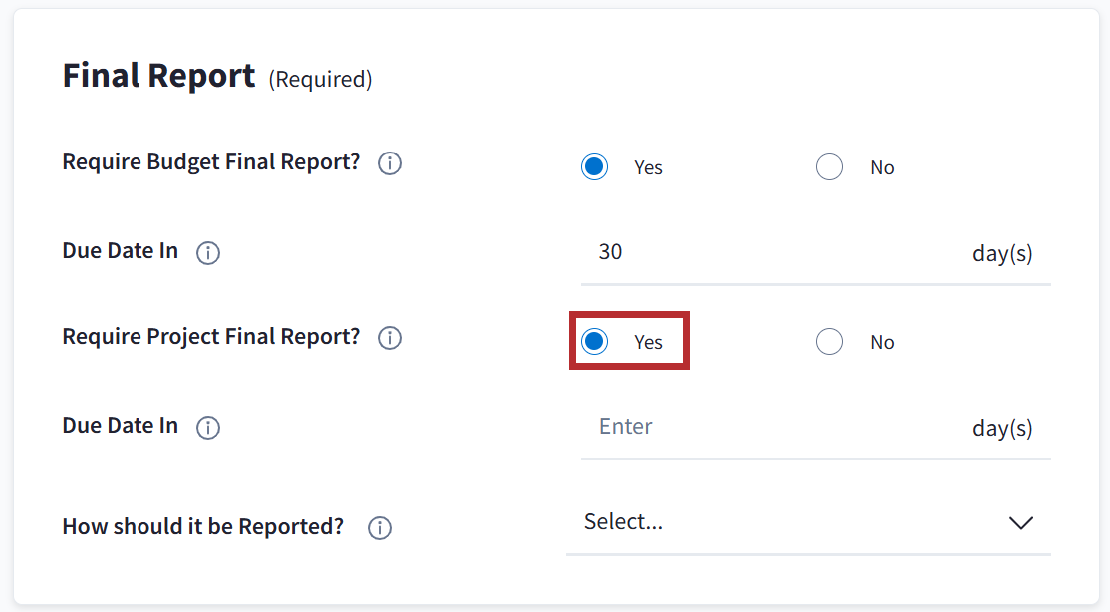Click info icon for Due Date In above Project Report row
1110x612 pixels.
coord(208,253)
